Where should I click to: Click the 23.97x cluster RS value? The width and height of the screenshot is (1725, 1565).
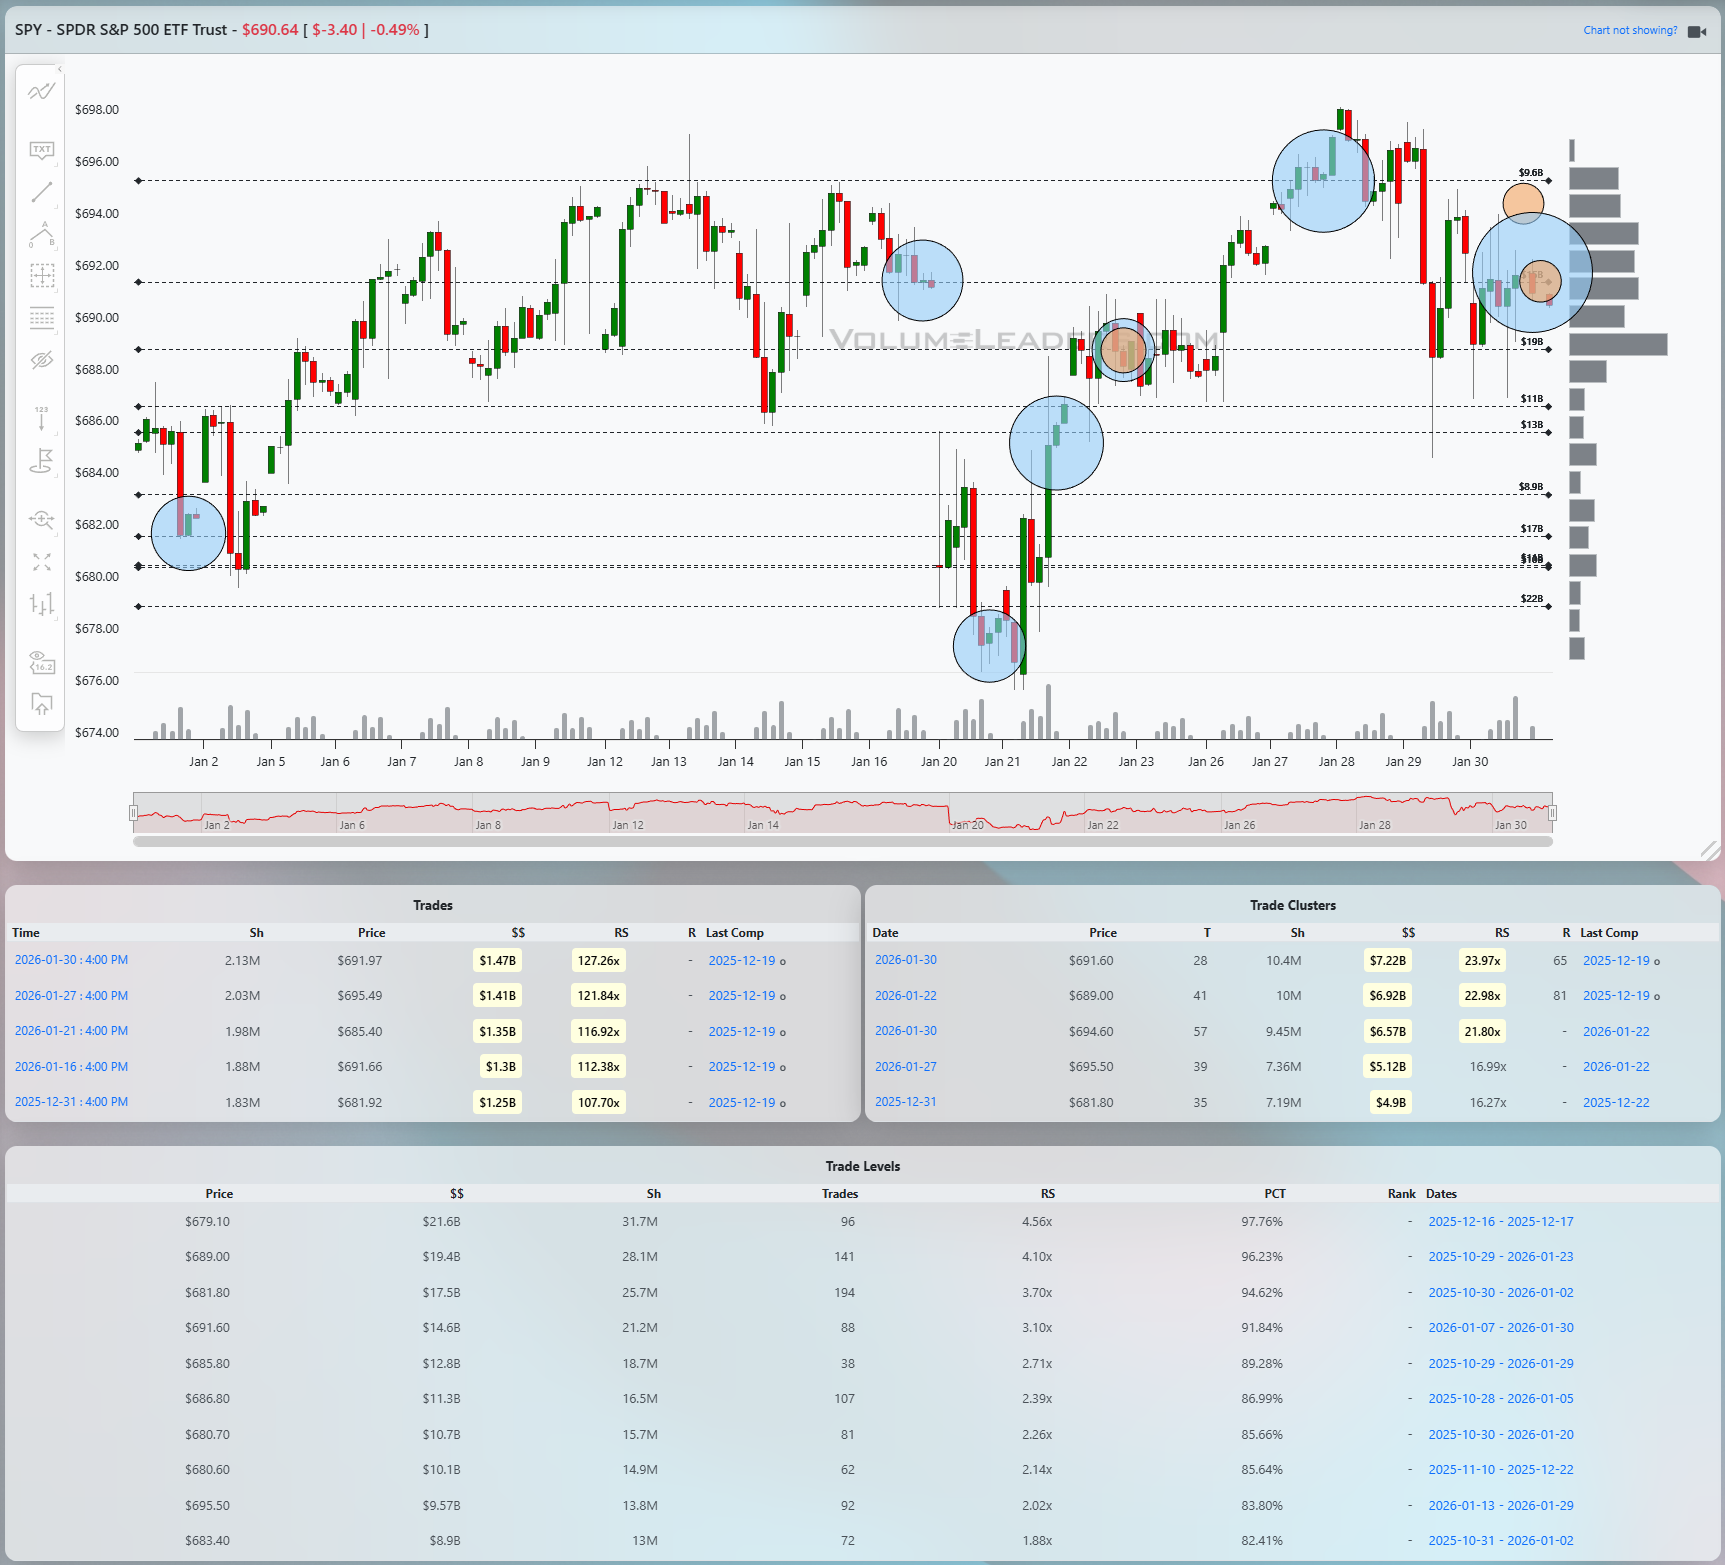click(1482, 961)
